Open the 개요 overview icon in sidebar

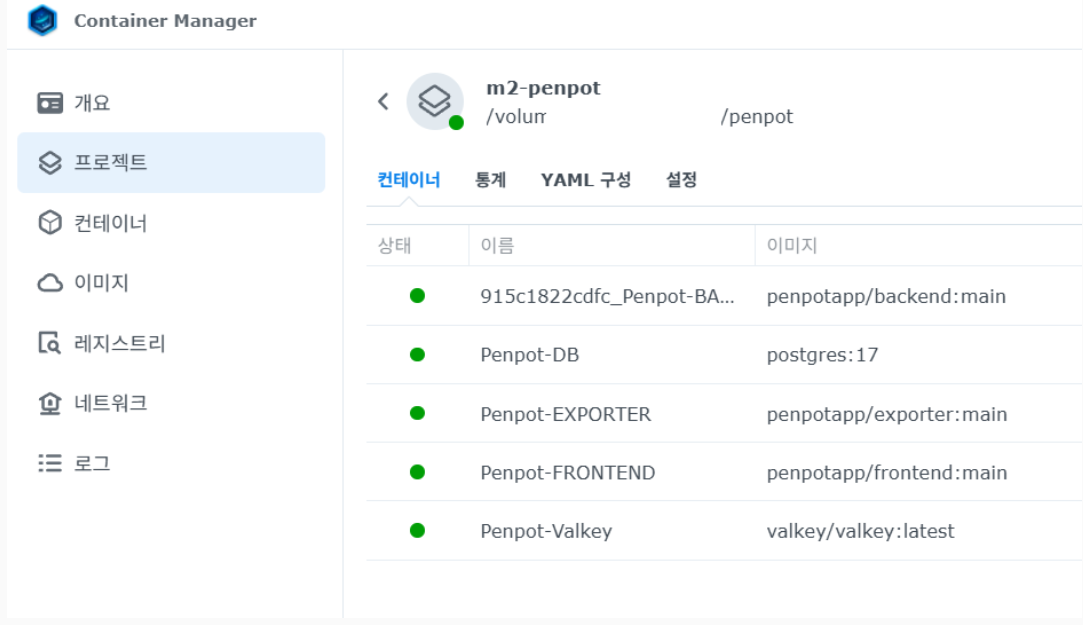(50, 103)
